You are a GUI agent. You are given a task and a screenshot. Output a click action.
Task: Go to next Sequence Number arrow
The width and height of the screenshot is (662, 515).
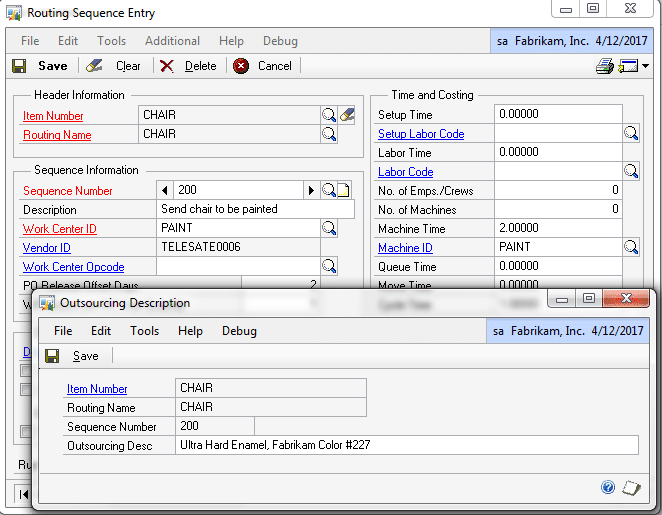(x=311, y=190)
